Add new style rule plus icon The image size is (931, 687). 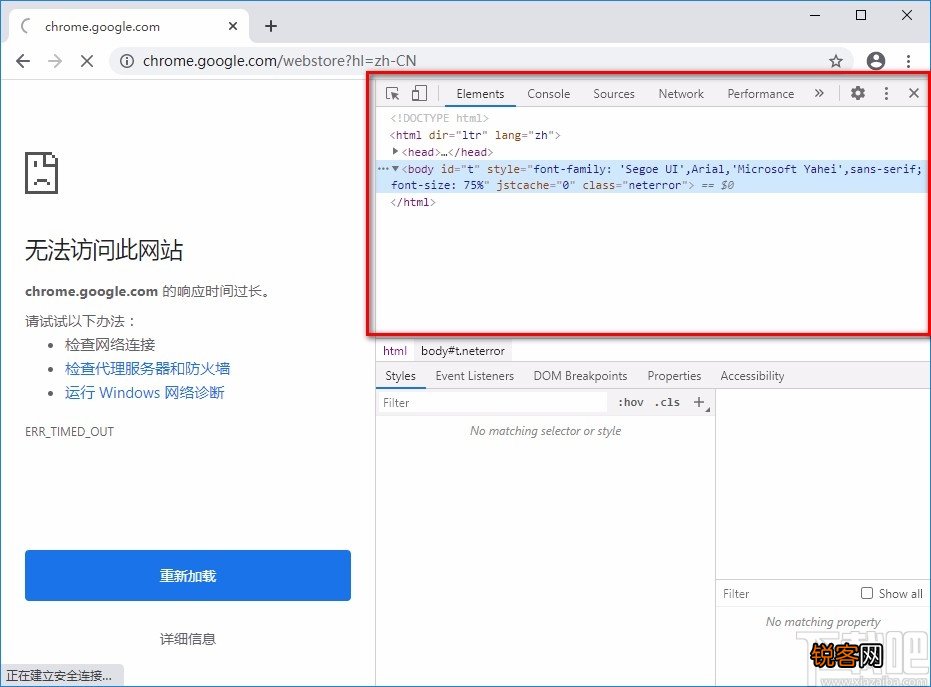pos(700,403)
